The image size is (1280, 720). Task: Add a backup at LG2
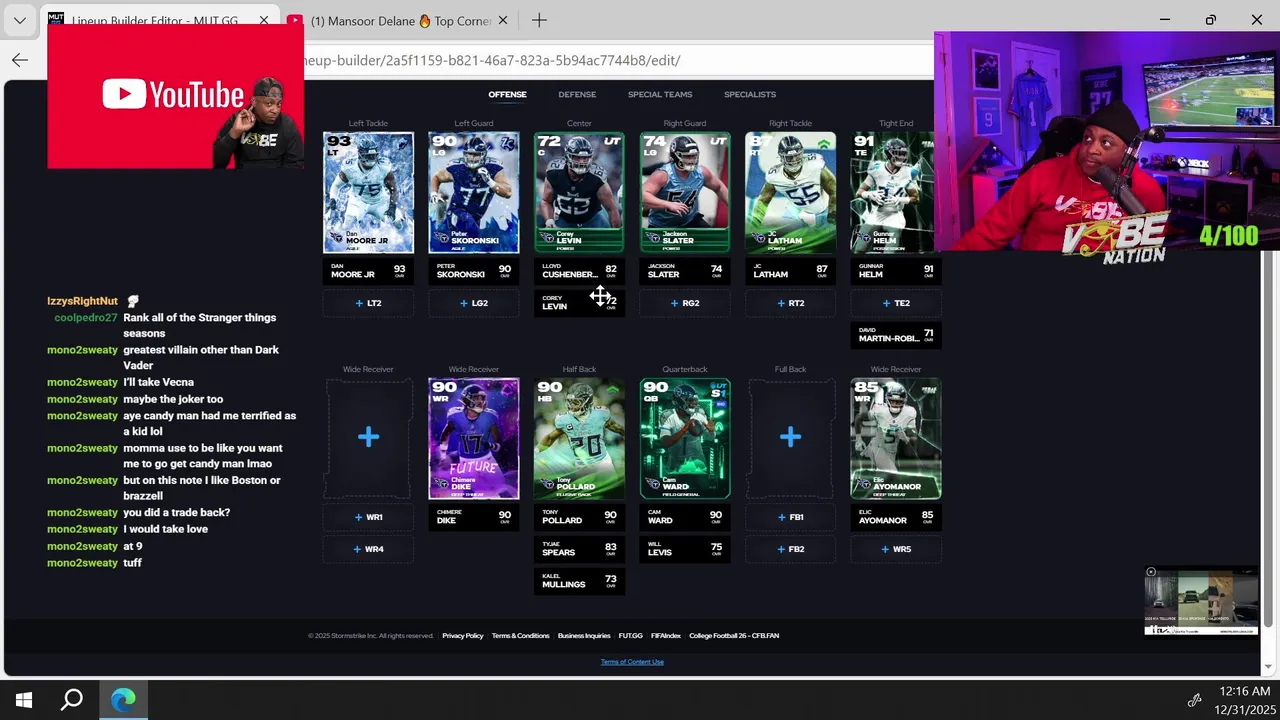tap(474, 303)
